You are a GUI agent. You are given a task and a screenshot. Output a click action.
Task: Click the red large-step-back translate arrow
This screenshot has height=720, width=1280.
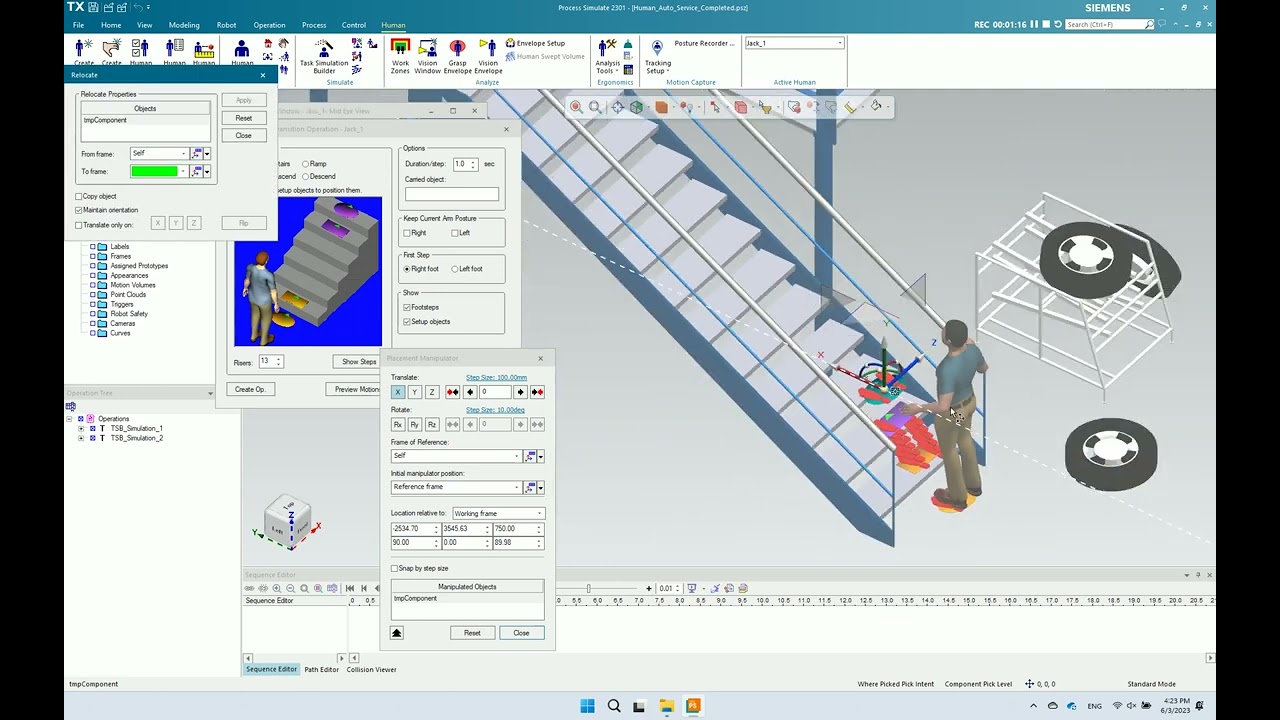pos(453,392)
